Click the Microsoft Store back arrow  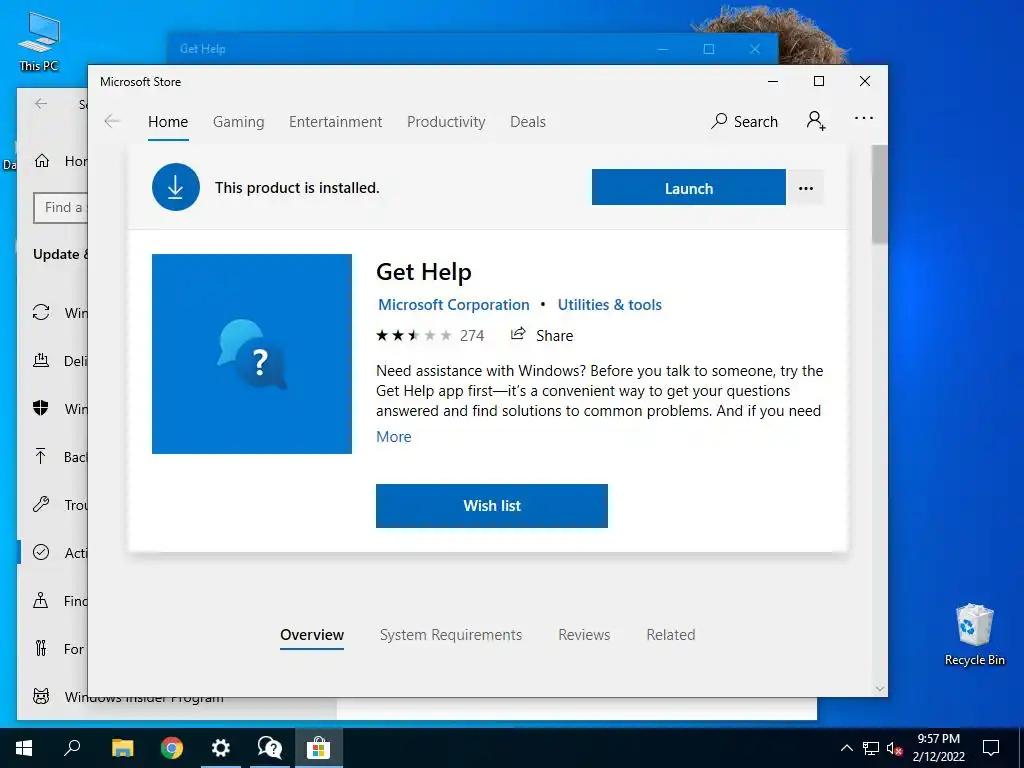[x=112, y=121]
